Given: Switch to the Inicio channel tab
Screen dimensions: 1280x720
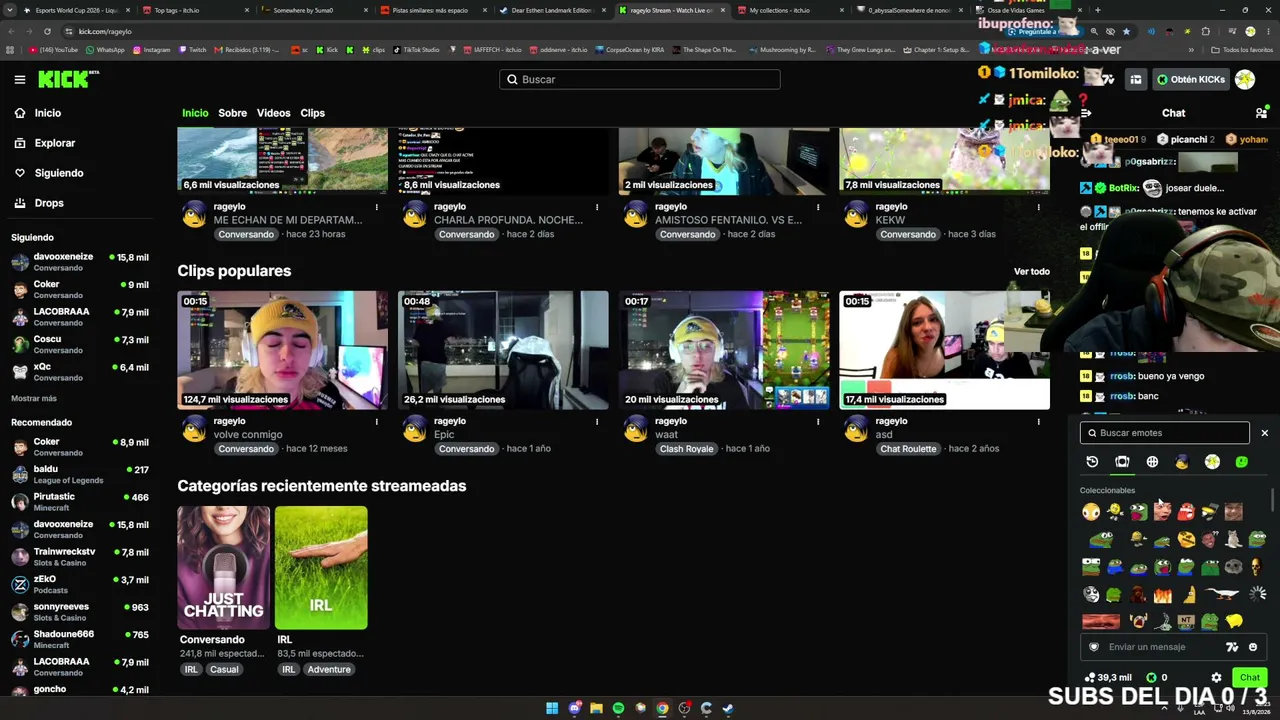Looking at the screenshot, I should tap(195, 113).
